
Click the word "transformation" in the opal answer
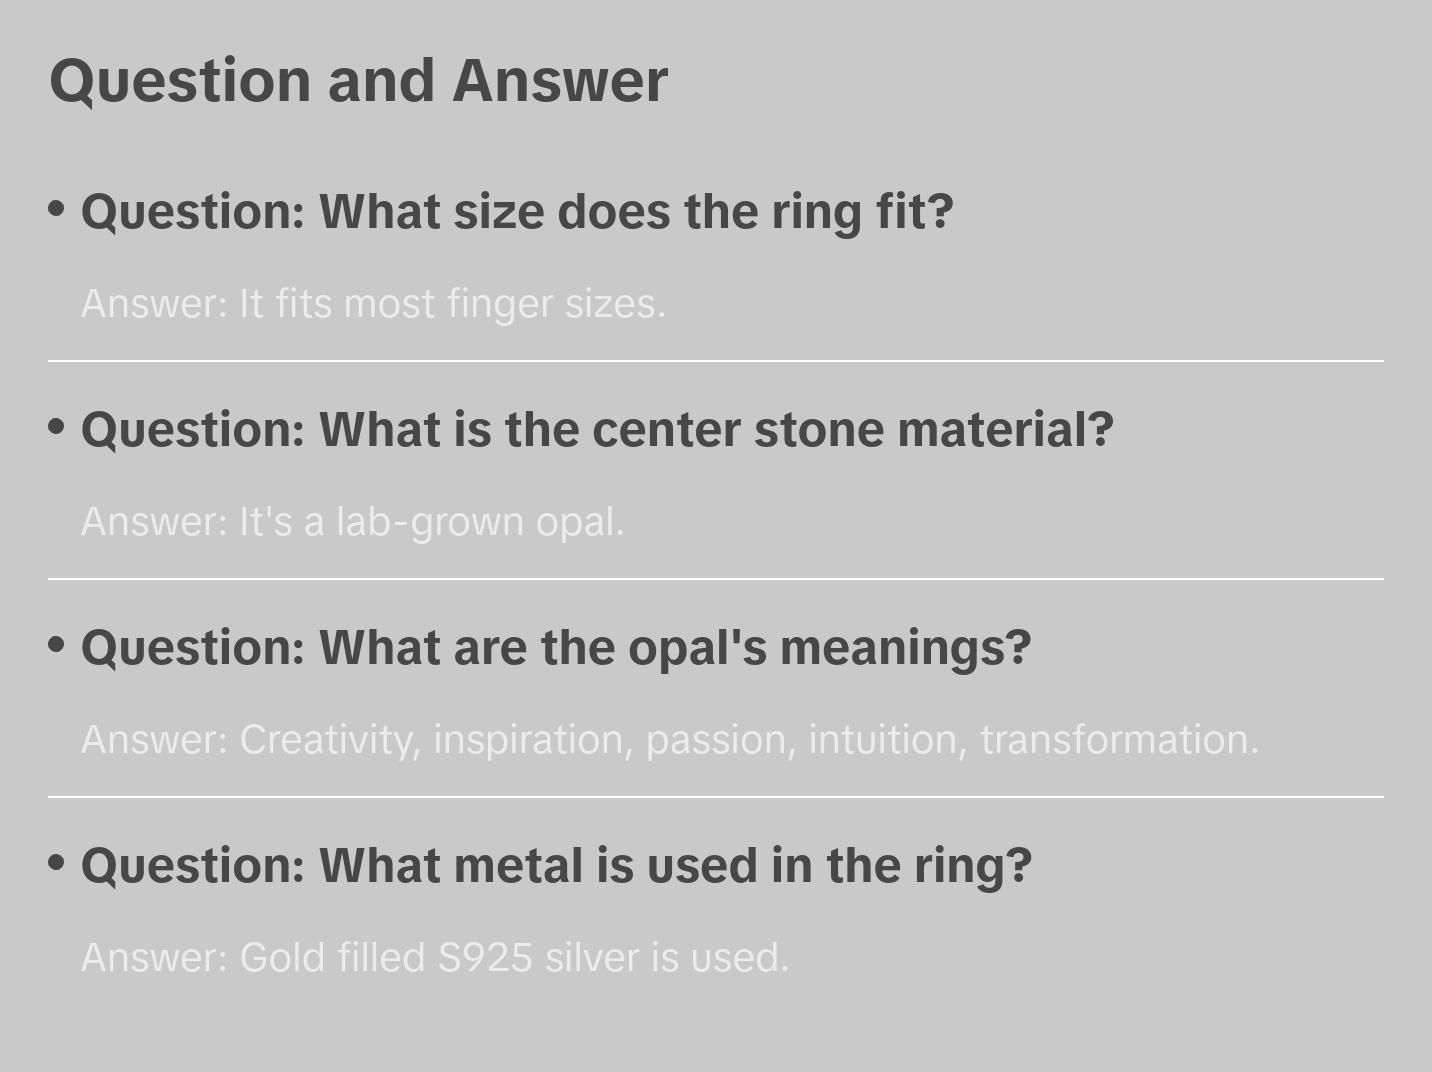(1119, 740)
